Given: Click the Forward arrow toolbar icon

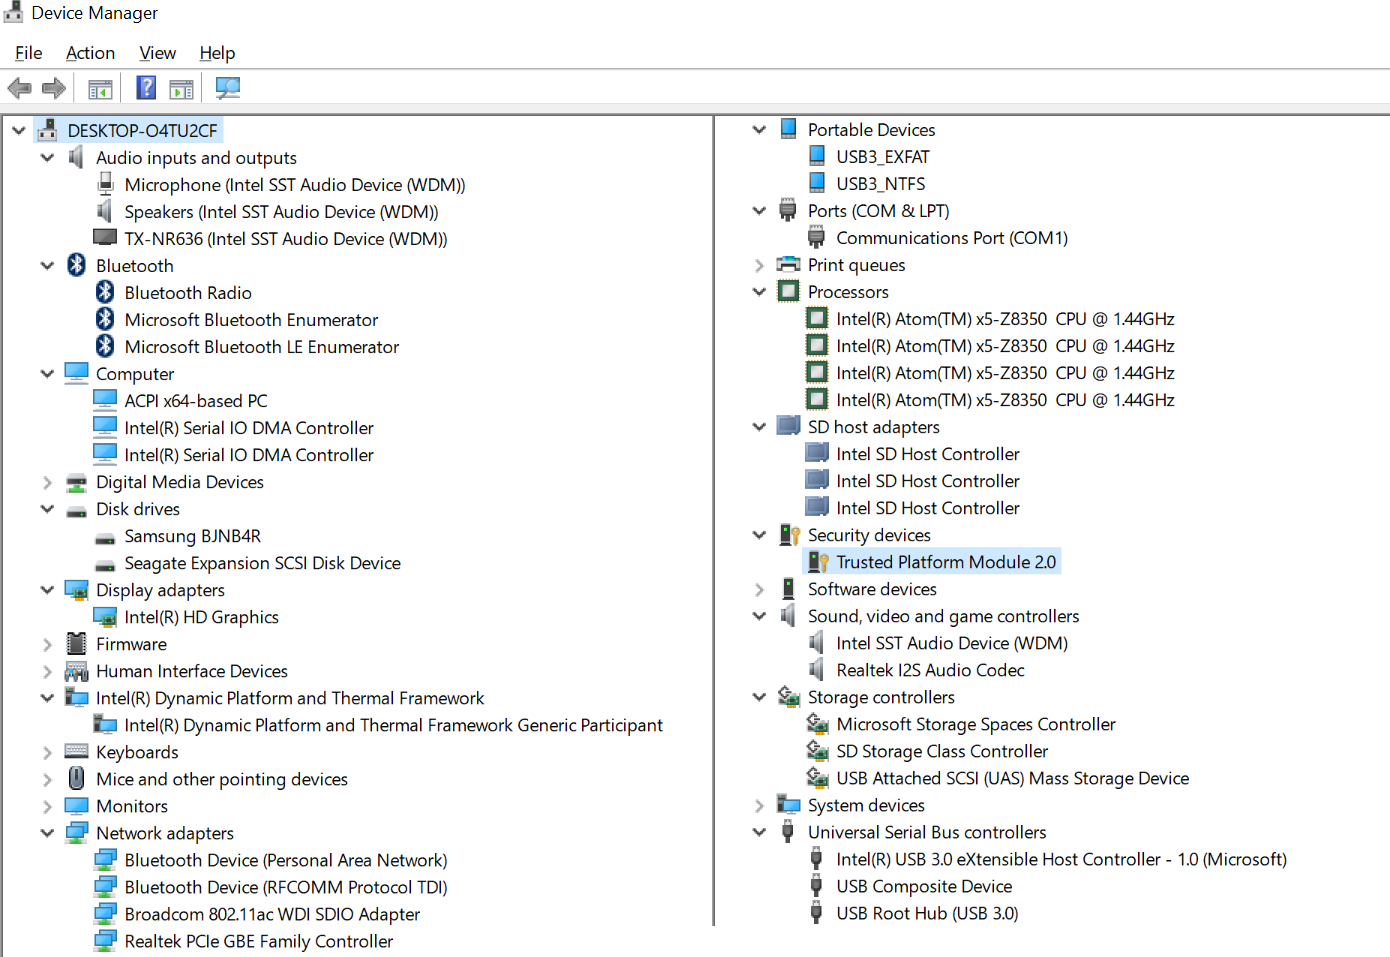Looking at the screenshot, I should (x=54, y=88).
